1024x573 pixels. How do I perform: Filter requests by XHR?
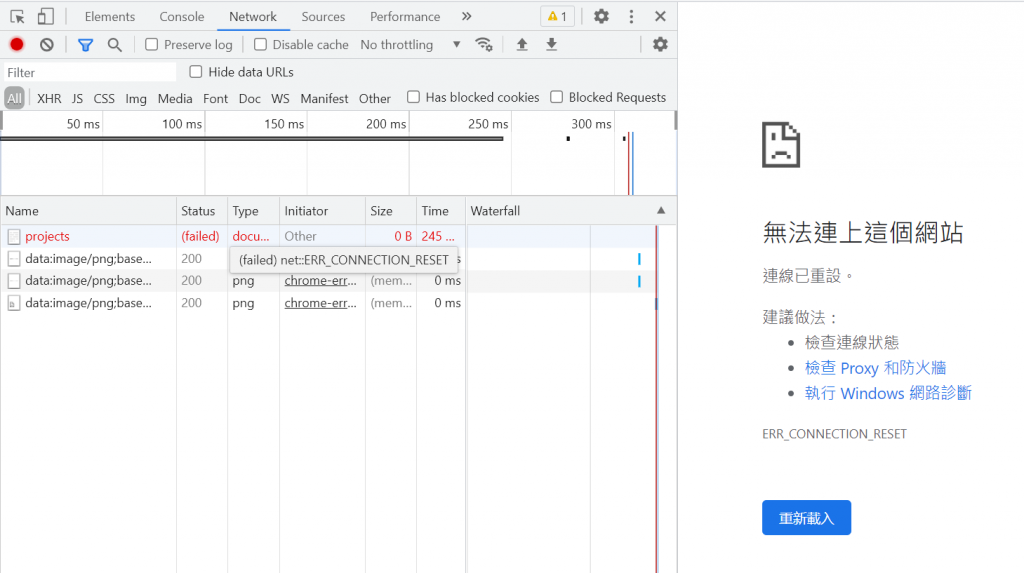(49, 98)
